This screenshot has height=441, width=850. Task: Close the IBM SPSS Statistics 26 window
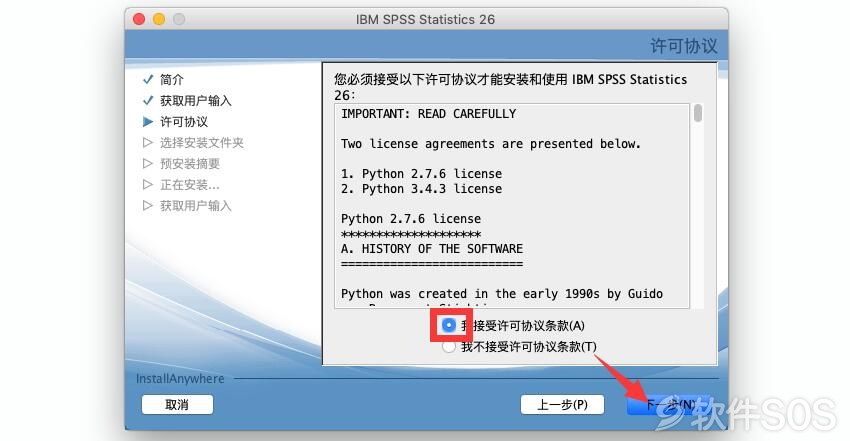(139, 20)
